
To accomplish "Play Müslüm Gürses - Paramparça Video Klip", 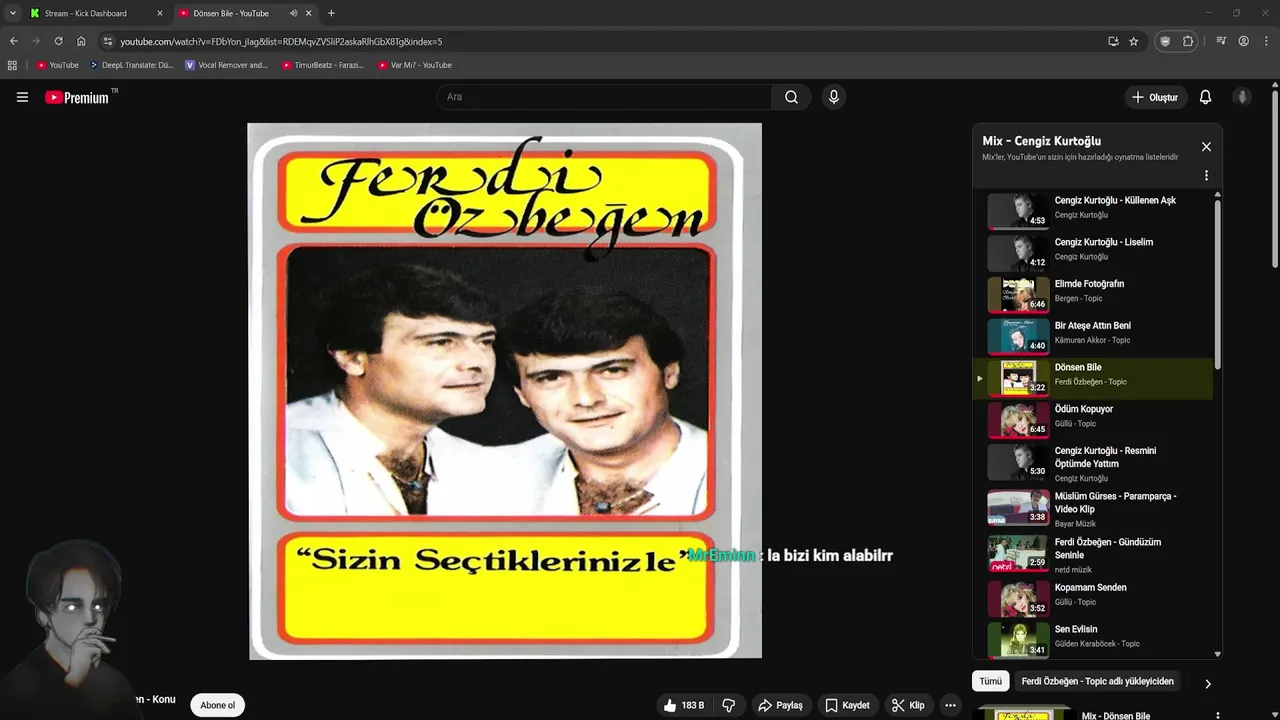I will pyautogui.click(x=1094, y=508).
